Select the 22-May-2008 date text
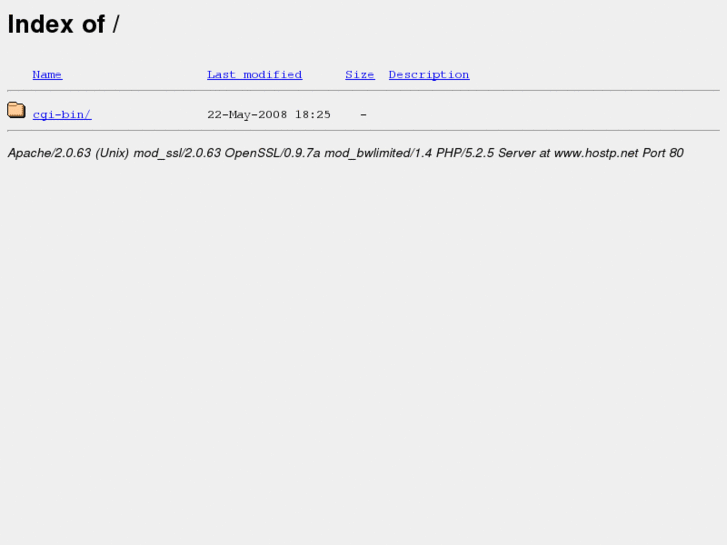Viewport: 727px width, 545px height. pyautogui.click(x=247, y=115)
